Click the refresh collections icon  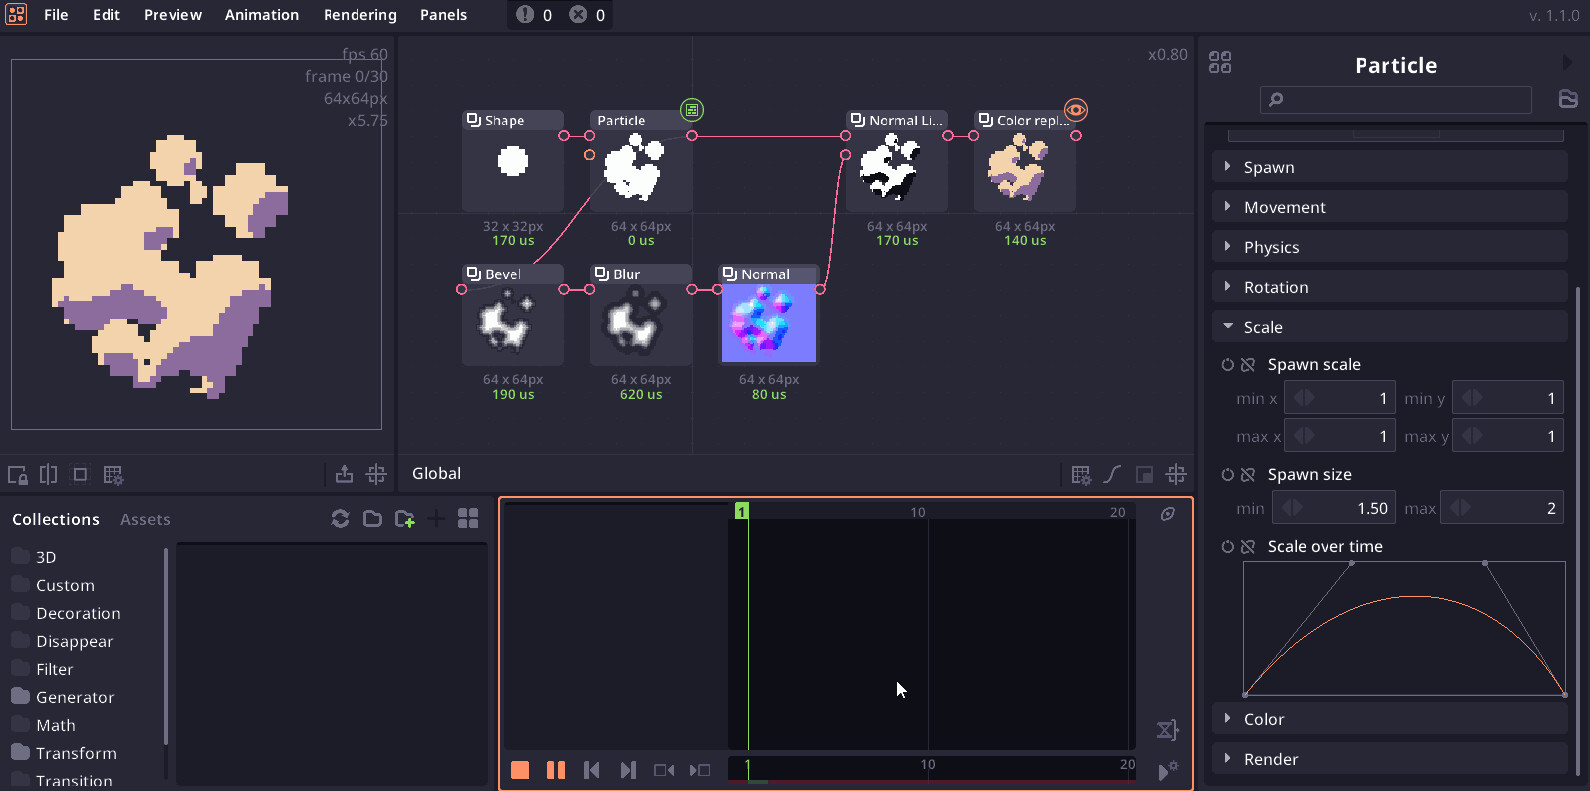(341, 519)
